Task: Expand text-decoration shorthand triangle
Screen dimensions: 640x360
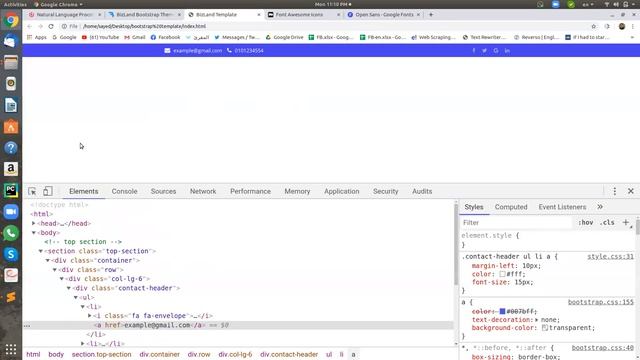Action: [536, 320]
